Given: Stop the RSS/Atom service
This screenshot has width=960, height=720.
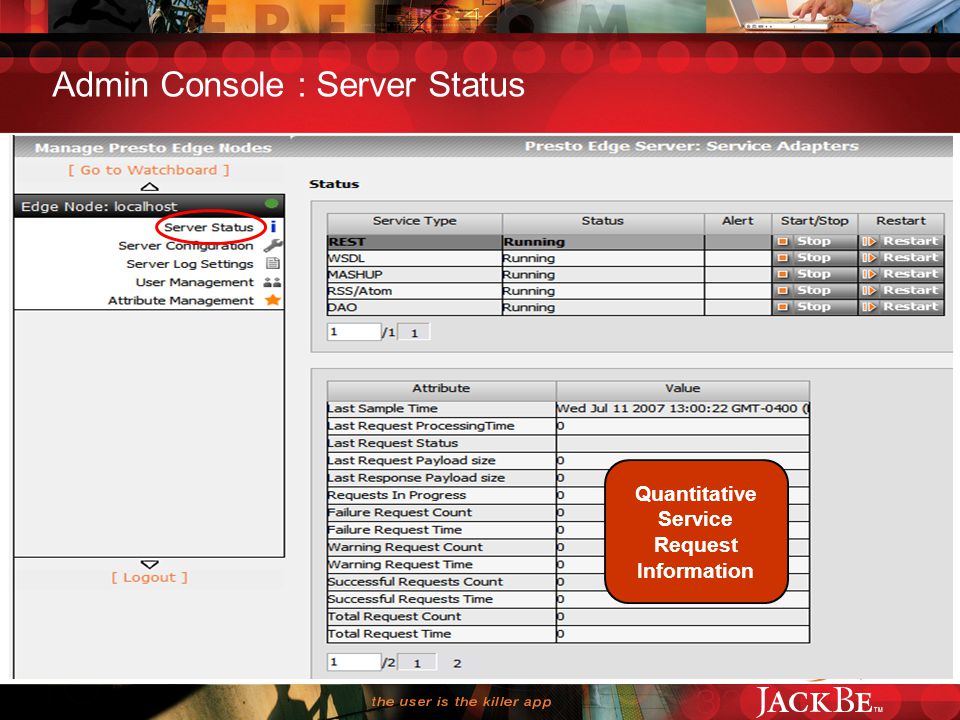Looking at the screenshot, I should pyautogui.click(x=814, y=290).
